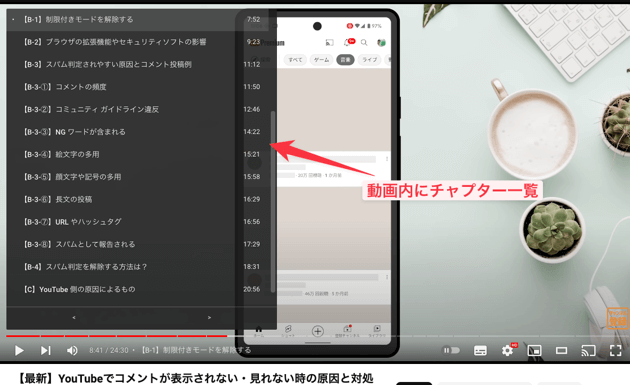Enter full screen mode
This screenshot has height=385, width=630.
tap(616, 350)
